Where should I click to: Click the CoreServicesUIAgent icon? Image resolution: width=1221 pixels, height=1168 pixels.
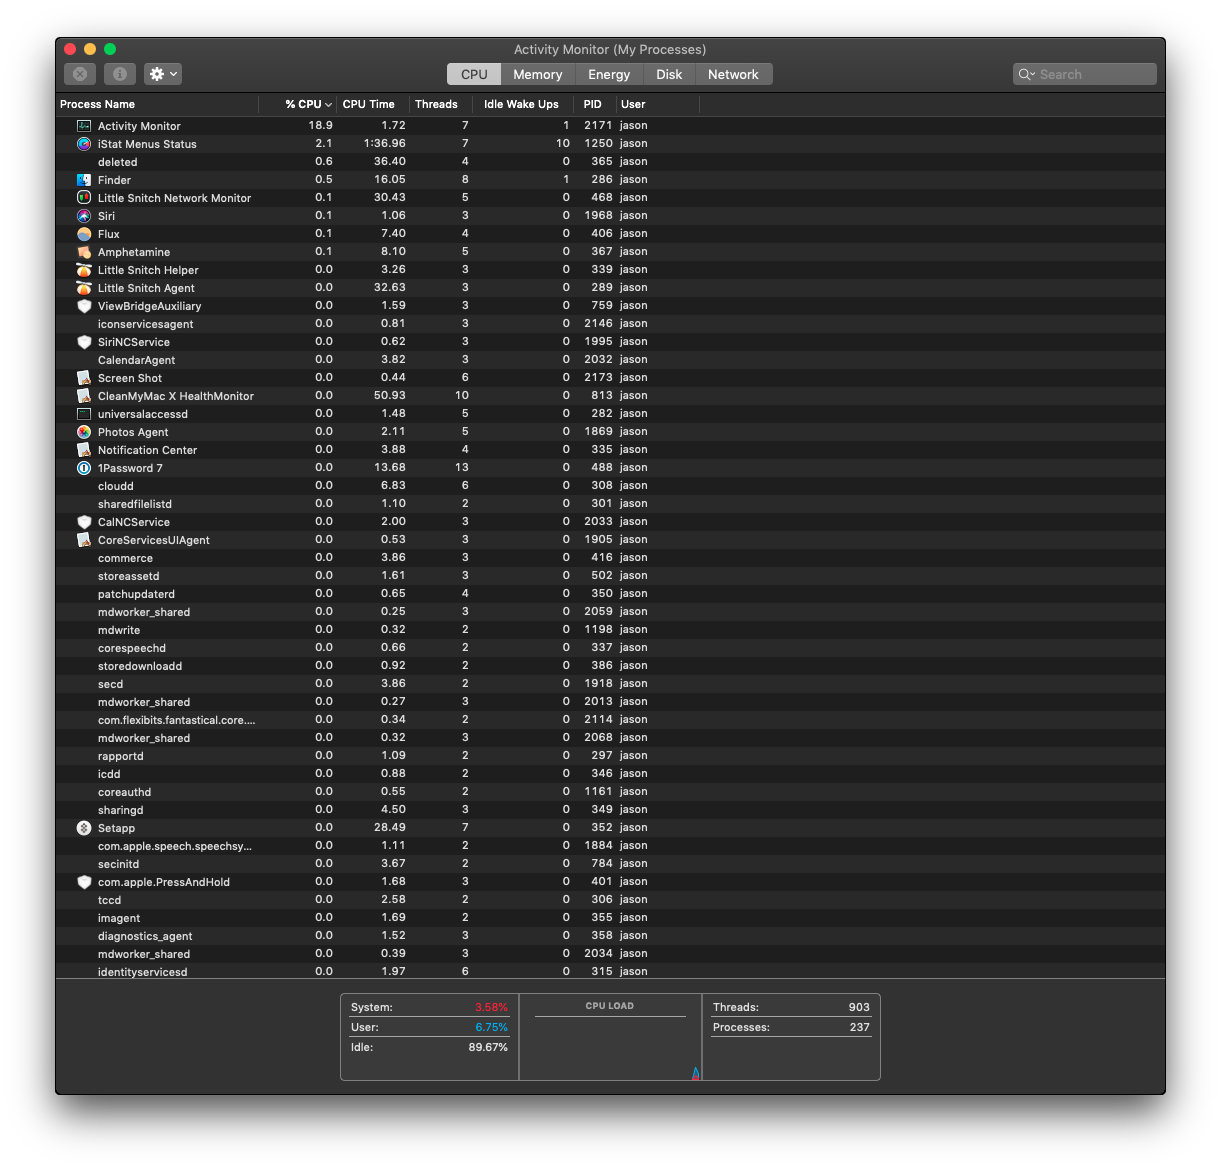pos(84,540)
